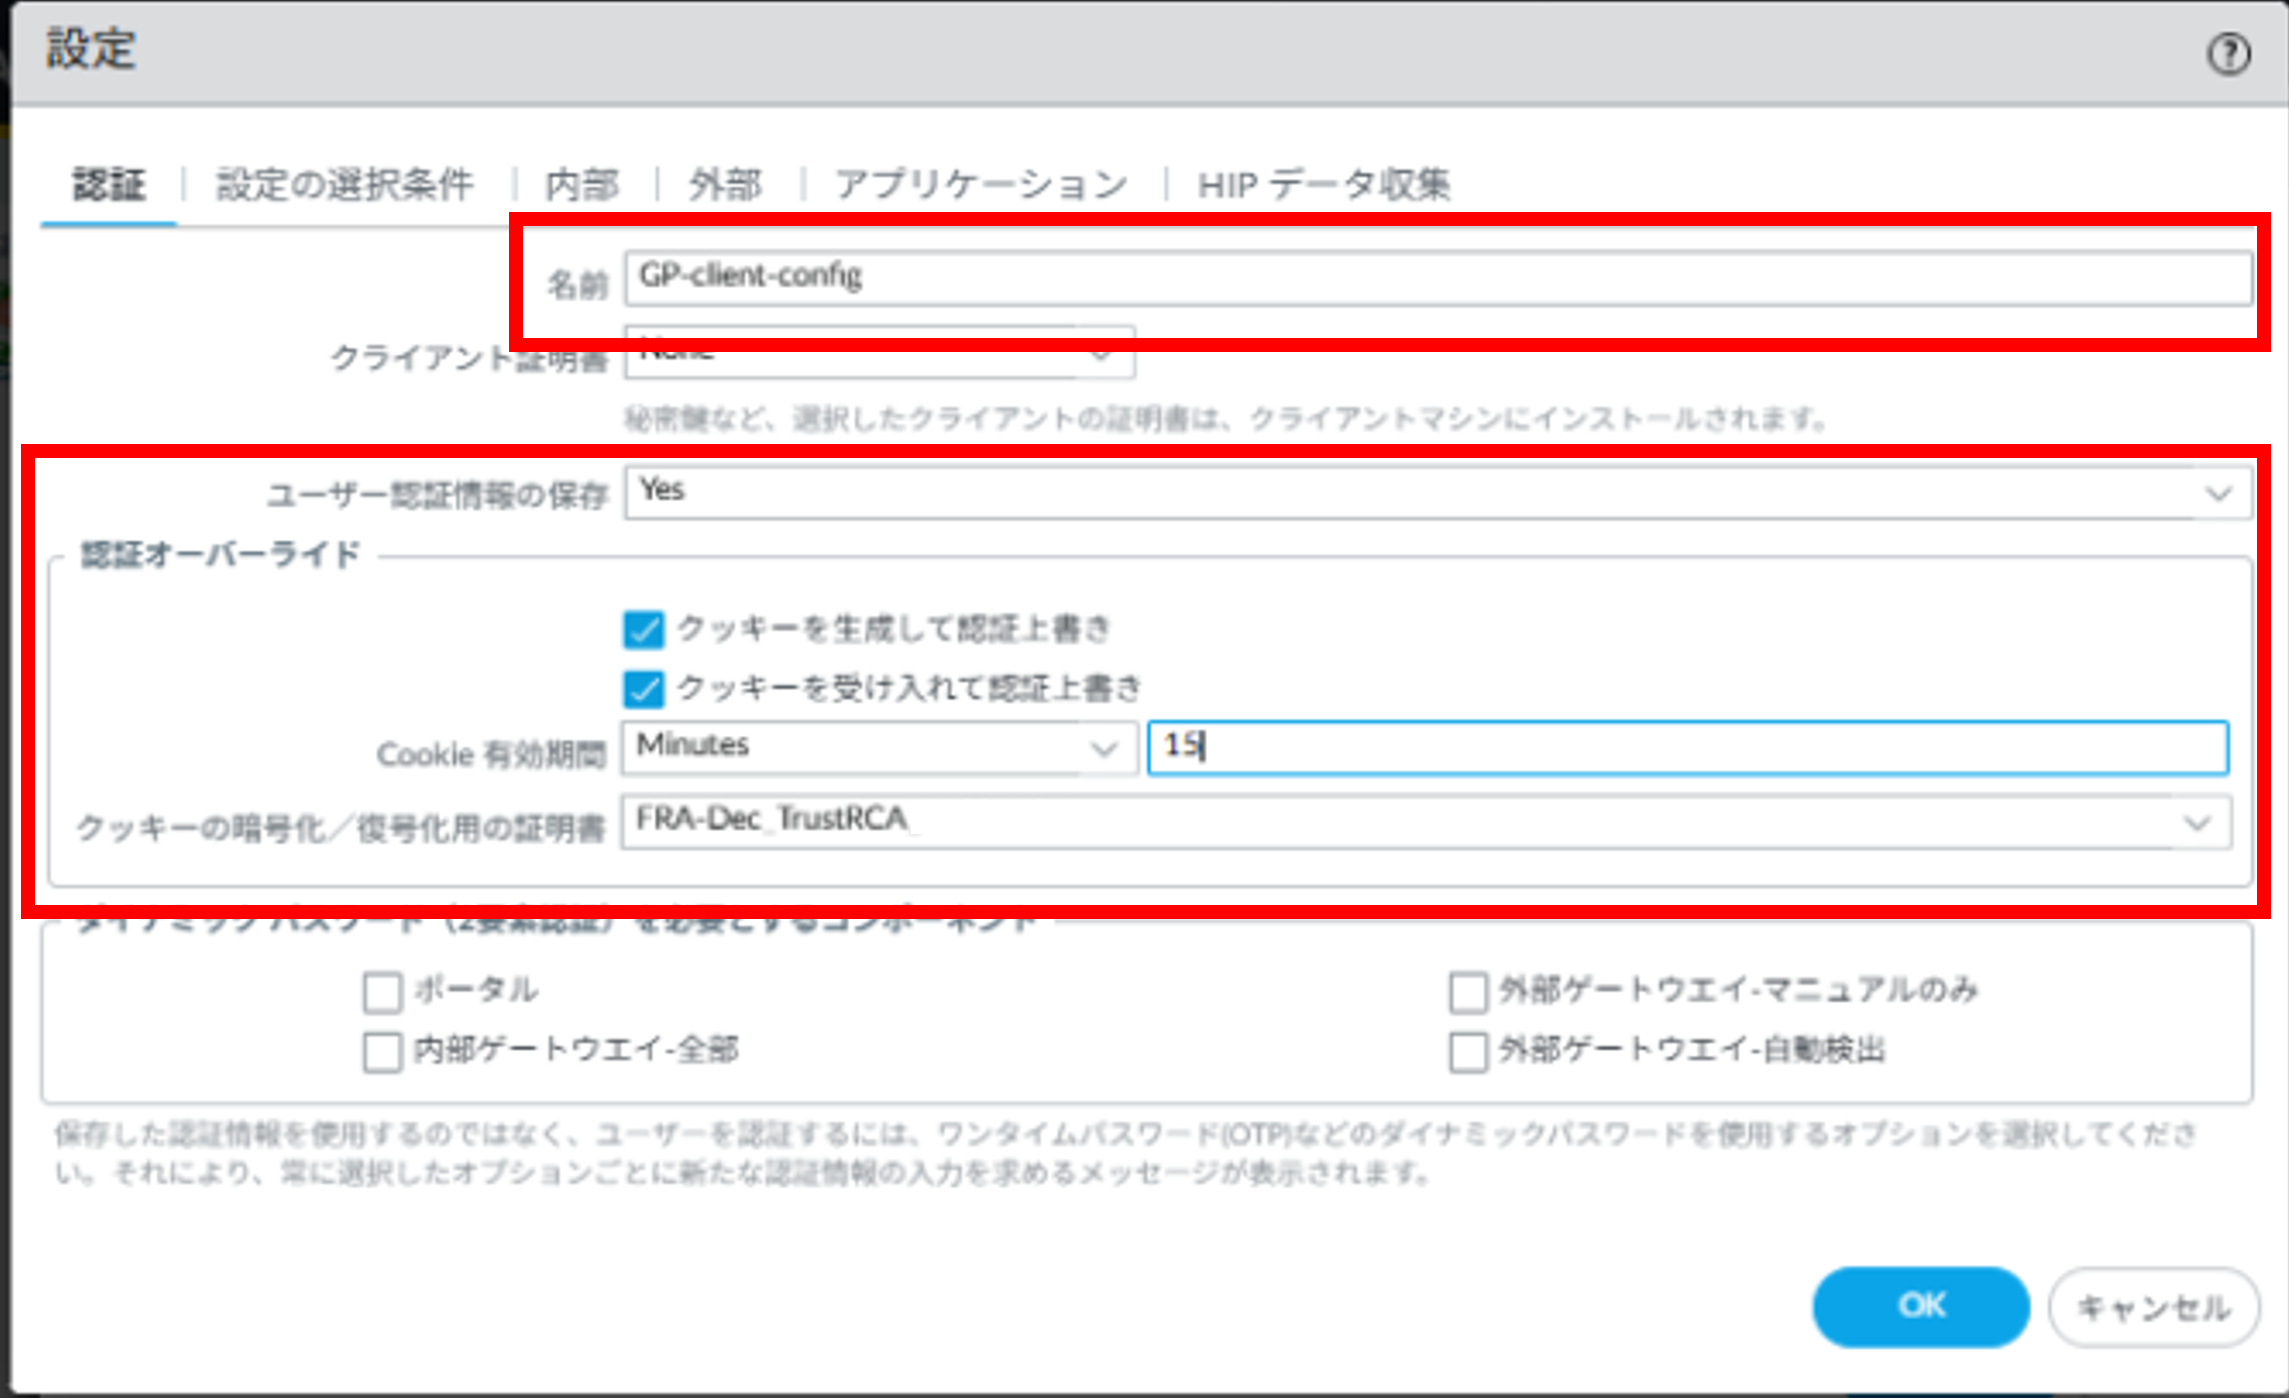Click the cookie lifetime value field showing 15

(x=1688, y=748)
